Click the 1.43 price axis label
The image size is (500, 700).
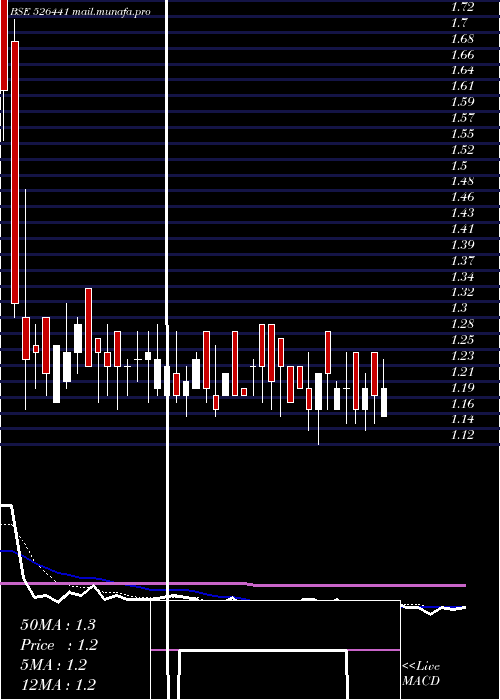click(462, 213)
